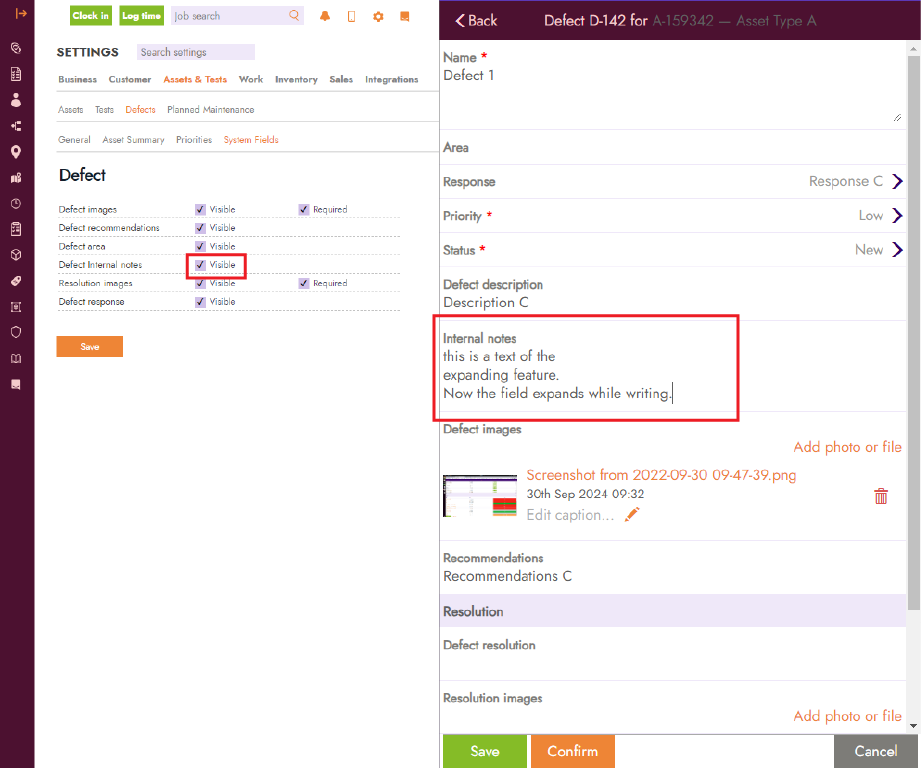The image size is (922, 768).
Task: Open the settings gear icon
Action: coord(378,16)
